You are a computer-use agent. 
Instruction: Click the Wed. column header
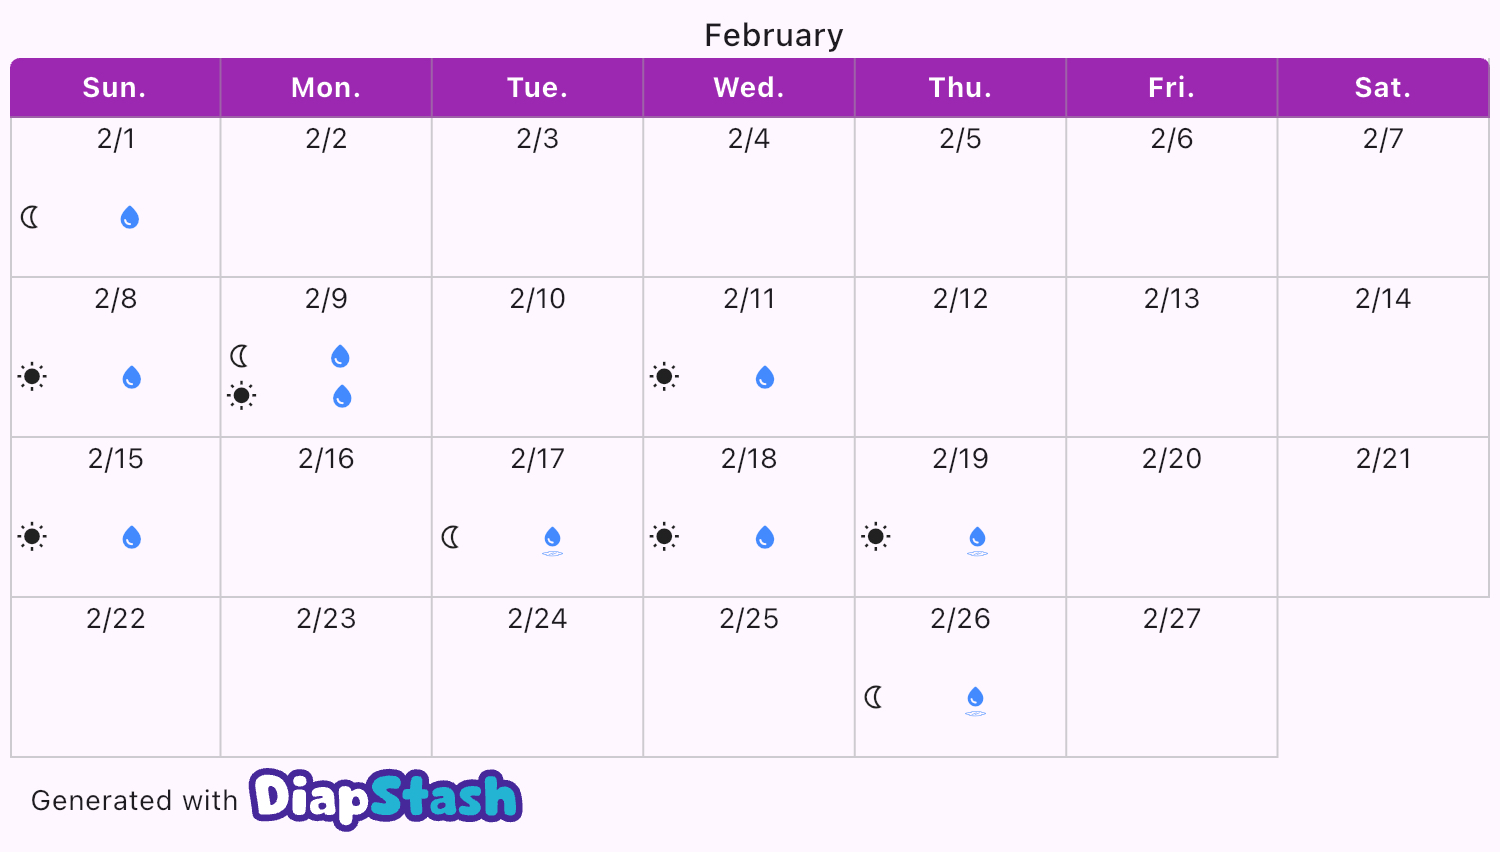tap(749, 88)
